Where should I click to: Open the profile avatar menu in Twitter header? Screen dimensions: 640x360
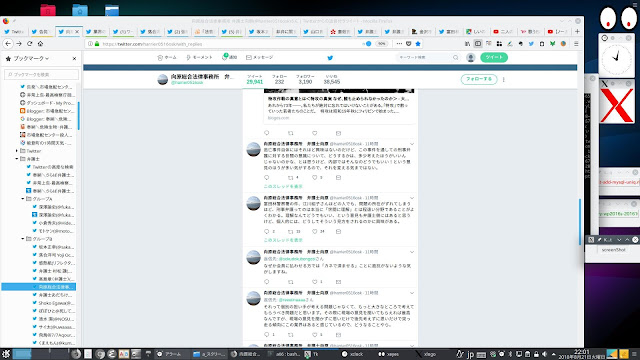[471, 58]
